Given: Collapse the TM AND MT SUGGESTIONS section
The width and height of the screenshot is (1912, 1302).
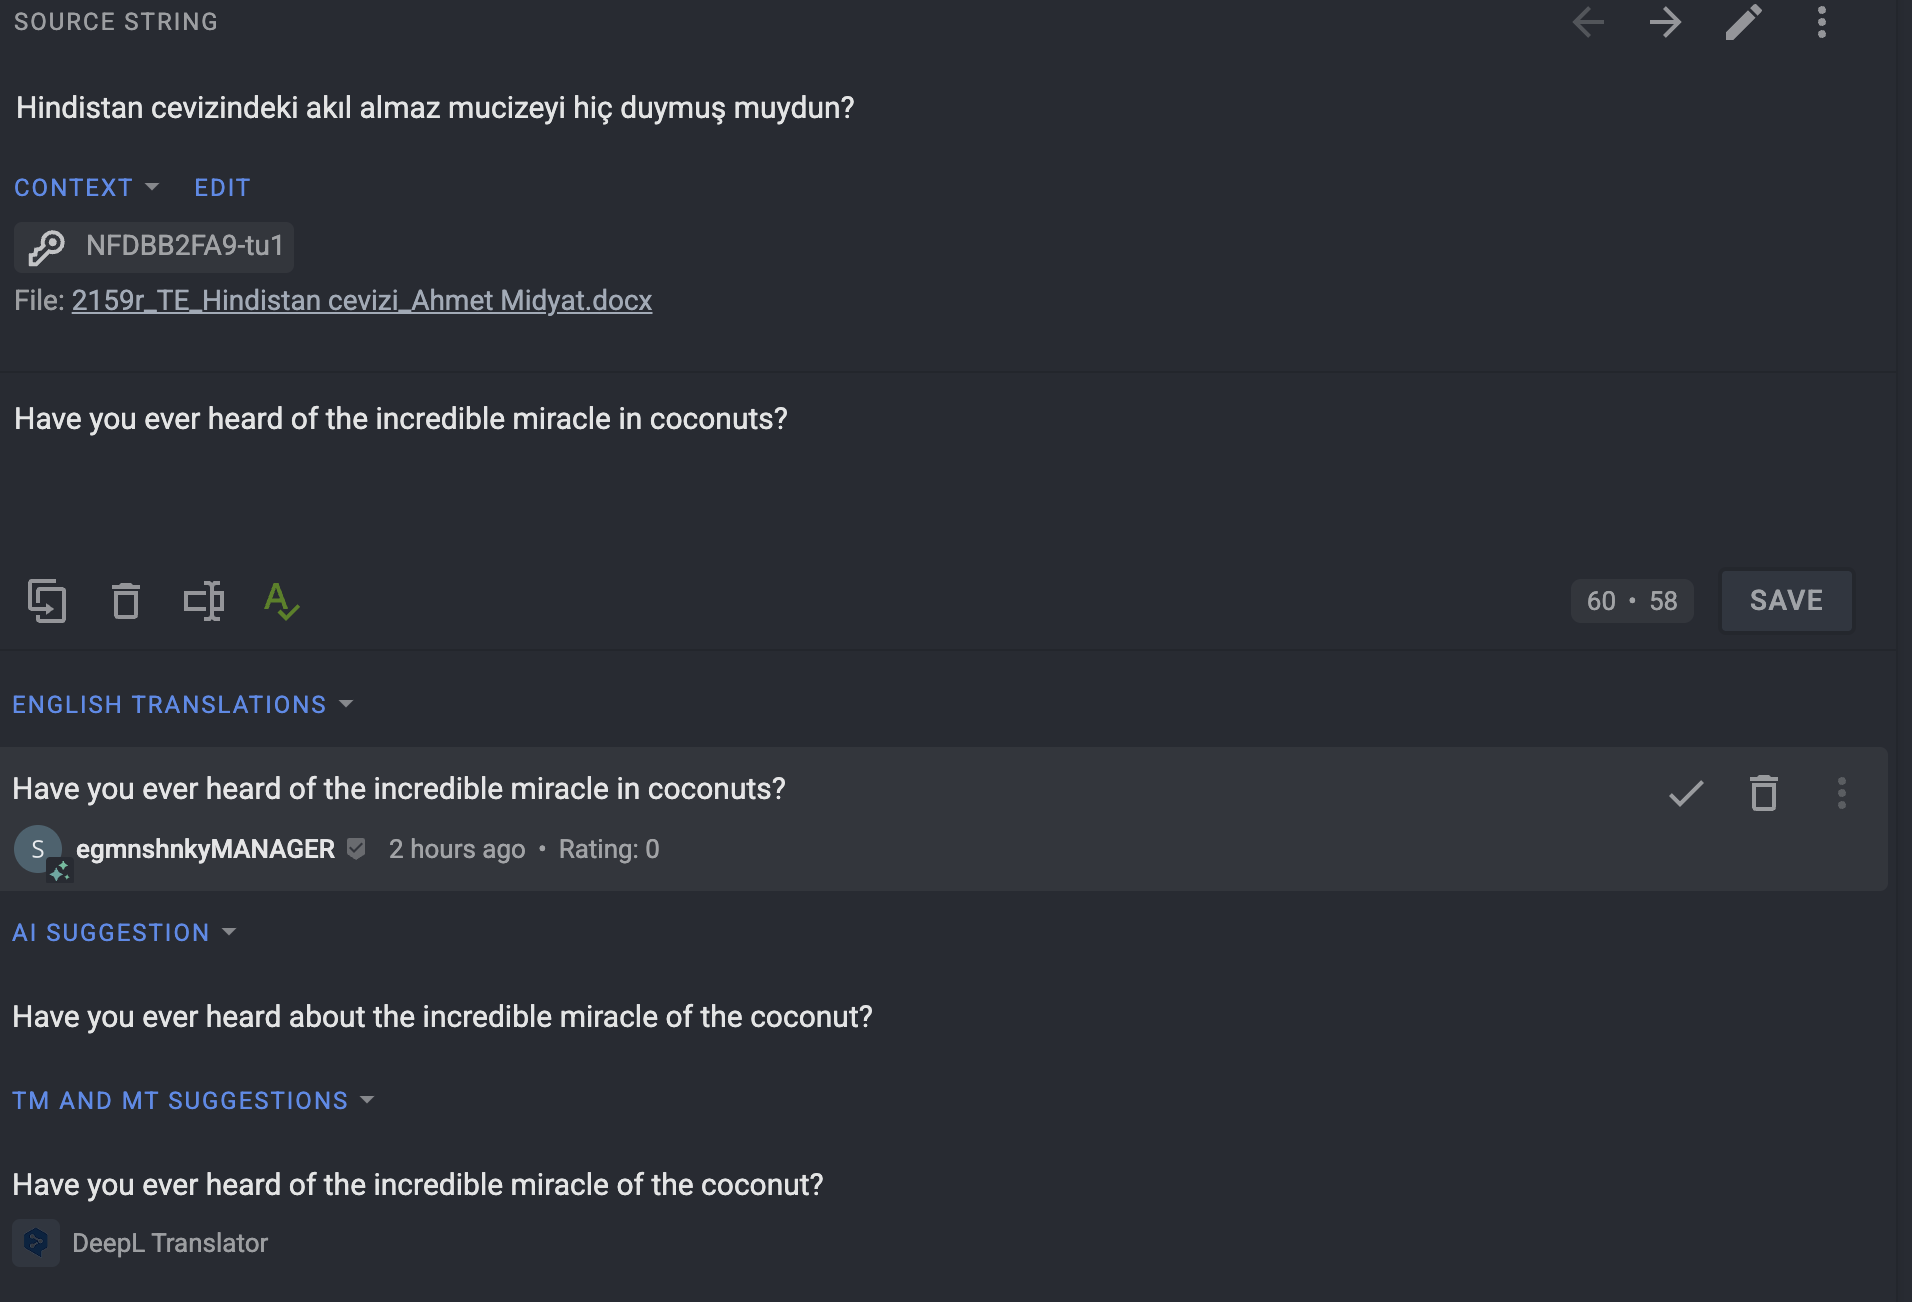Looking at the screenshot, I should pos(194,1101).
